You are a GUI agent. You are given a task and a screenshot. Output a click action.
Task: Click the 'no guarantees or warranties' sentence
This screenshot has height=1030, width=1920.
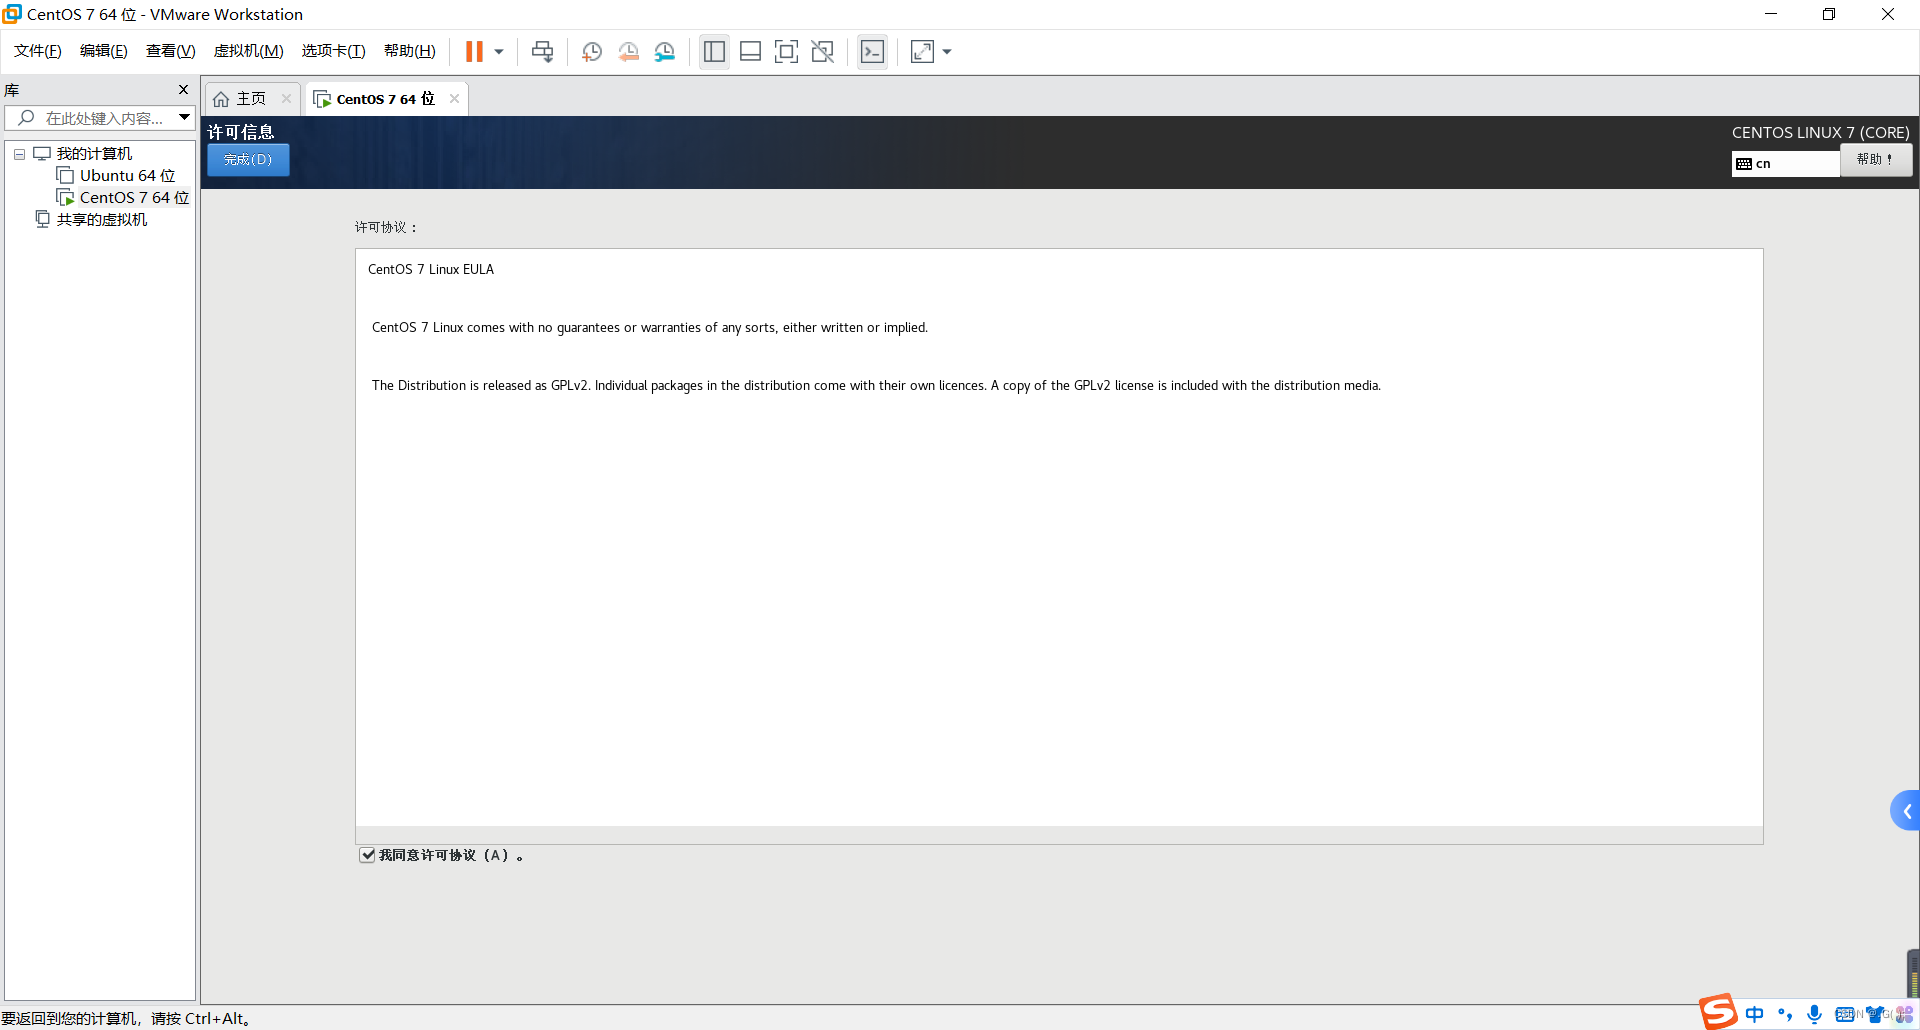[x=650, y=328]
